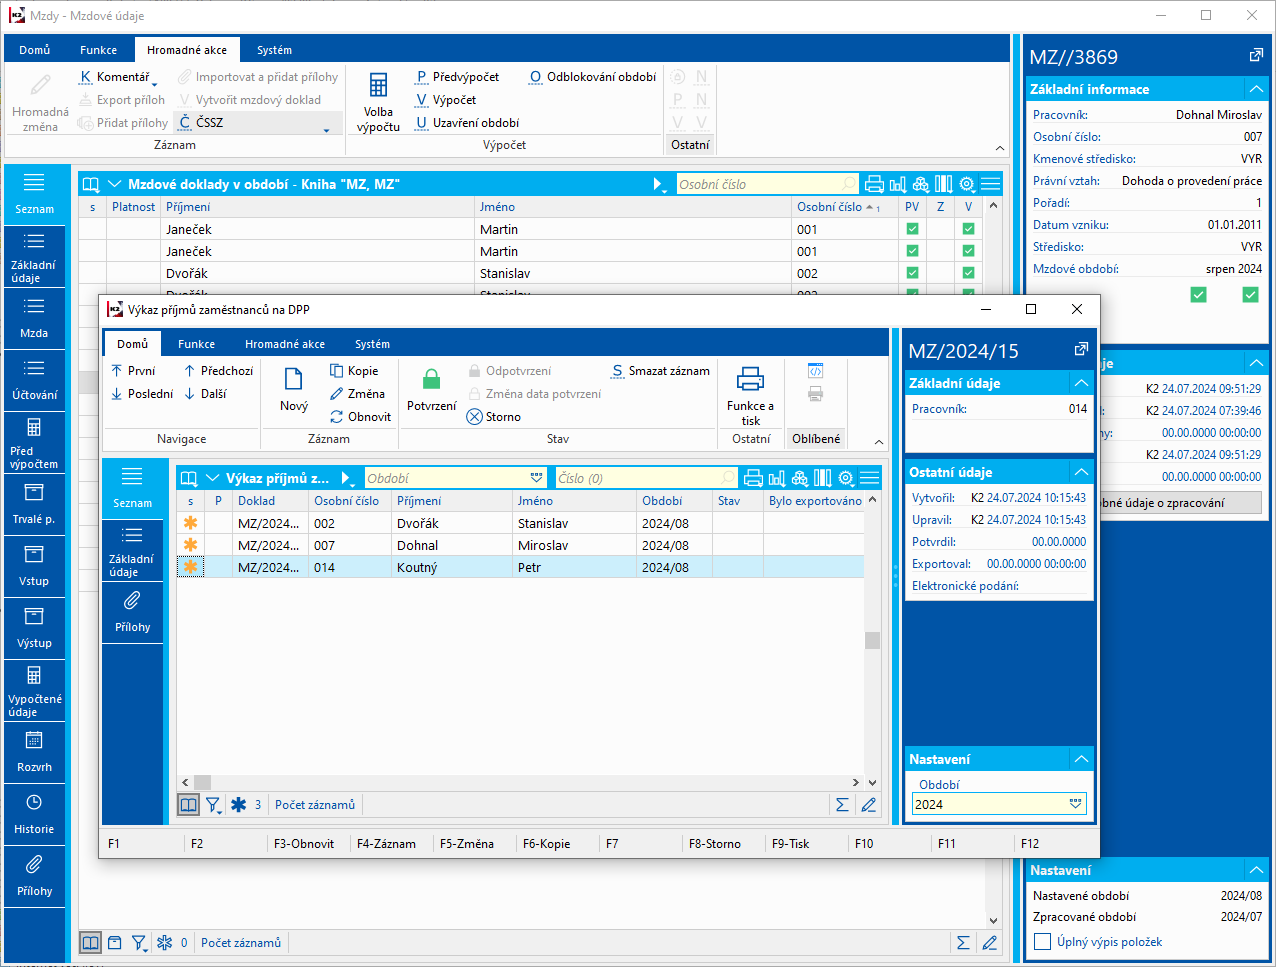Open Trvalé p. in Mzdy sidebar
The width and height of the screenshot is (1276, 967).
[x=34, y=504]
